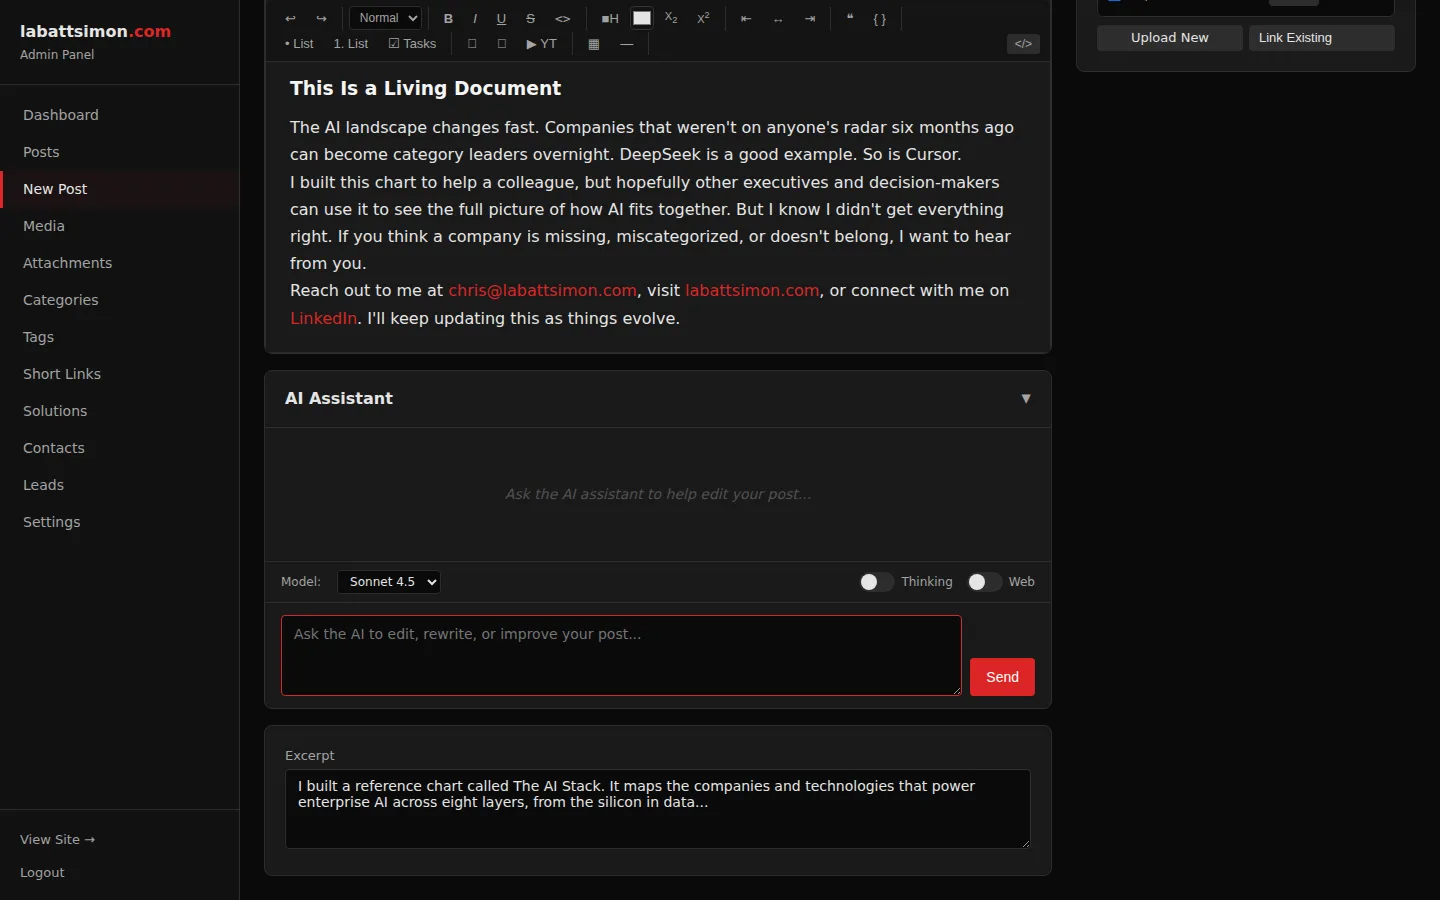
Task: Open the text color swatch picker
Action: [x=642, y=18]
